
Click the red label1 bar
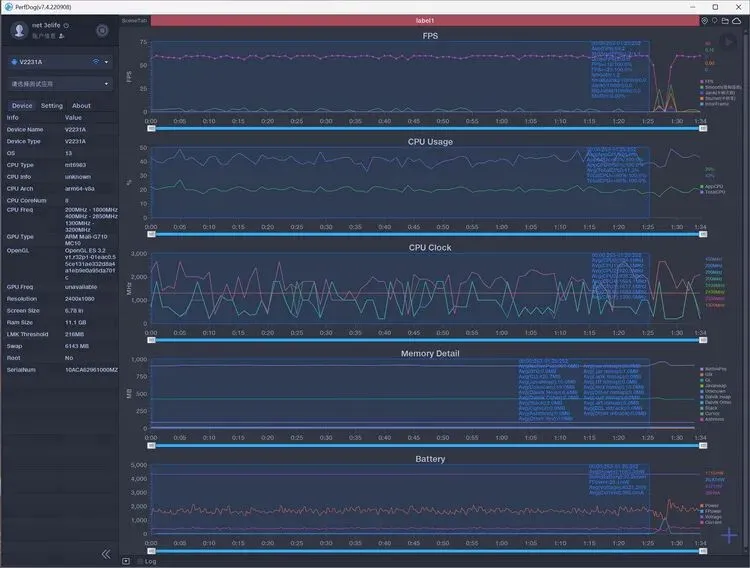[x=424, y=21]
